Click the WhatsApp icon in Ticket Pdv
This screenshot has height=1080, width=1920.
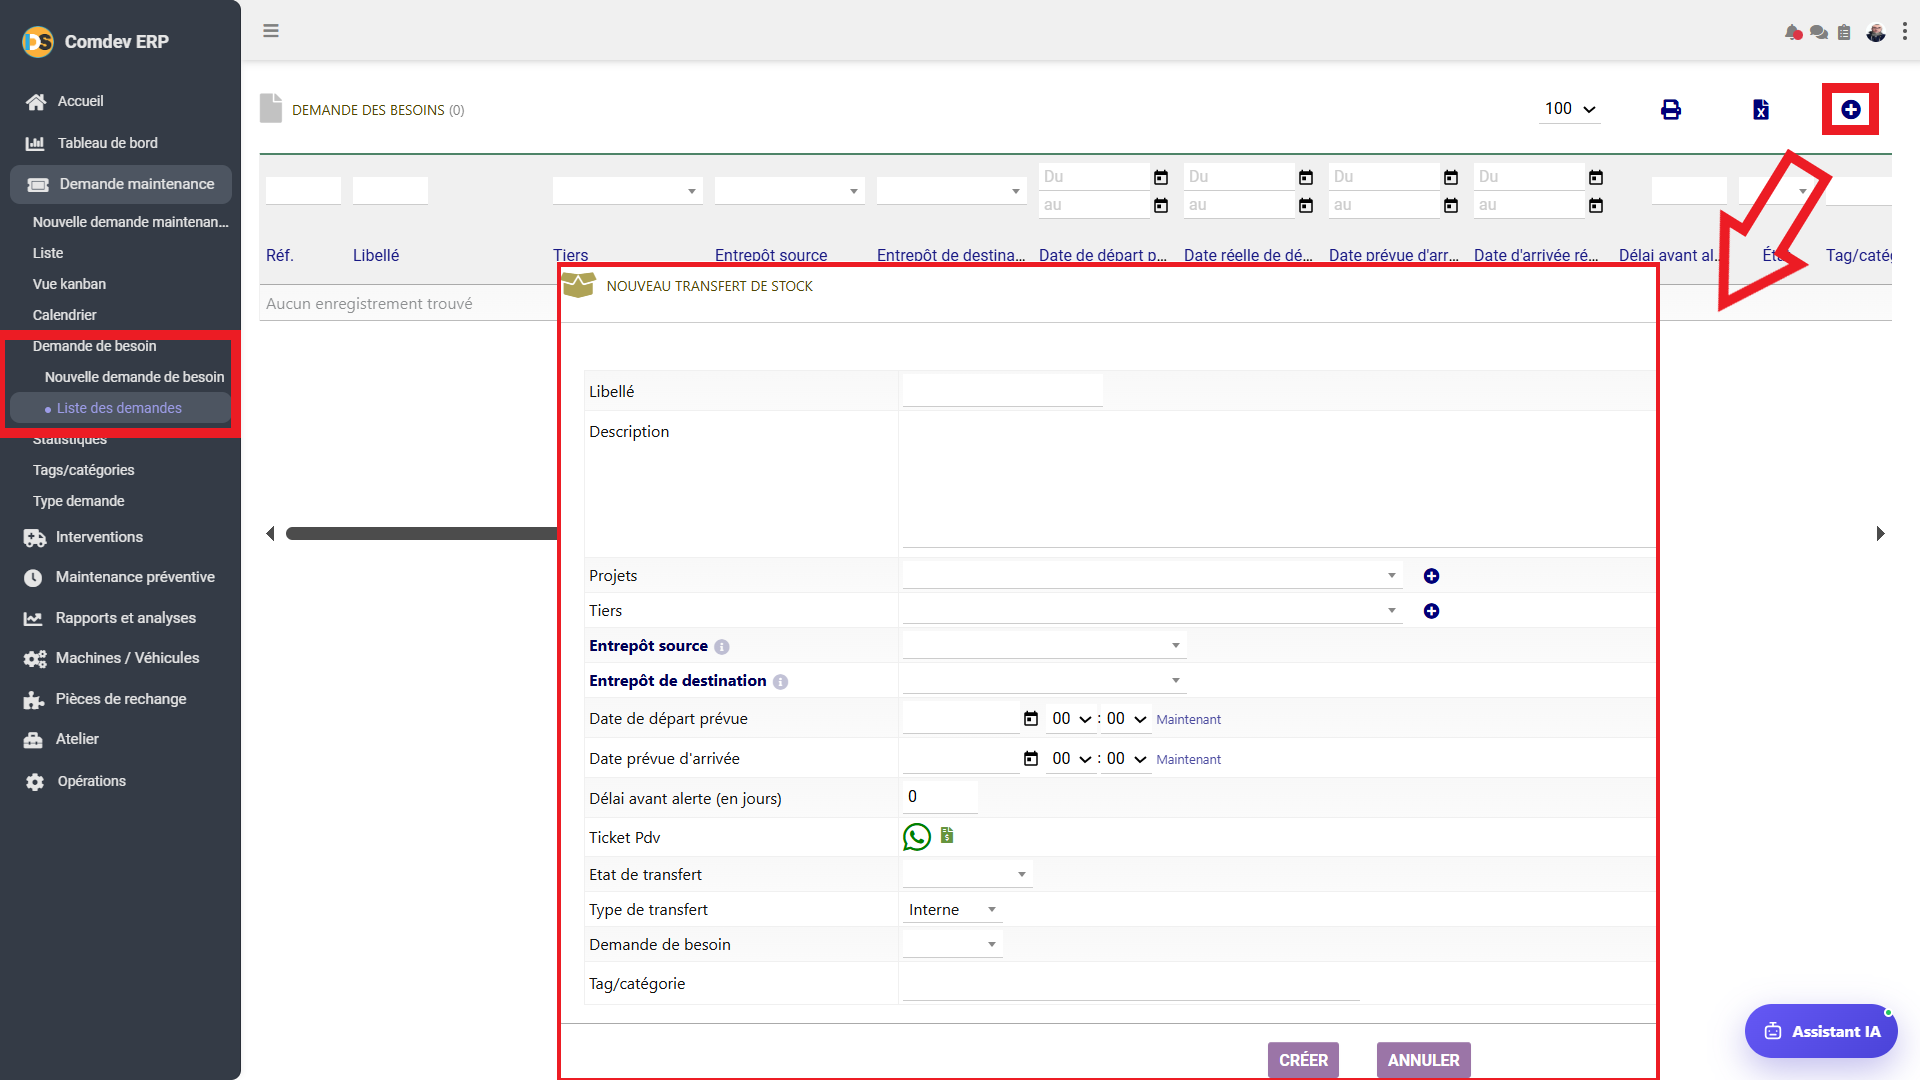pyautogui.click(x=917, y=837)
